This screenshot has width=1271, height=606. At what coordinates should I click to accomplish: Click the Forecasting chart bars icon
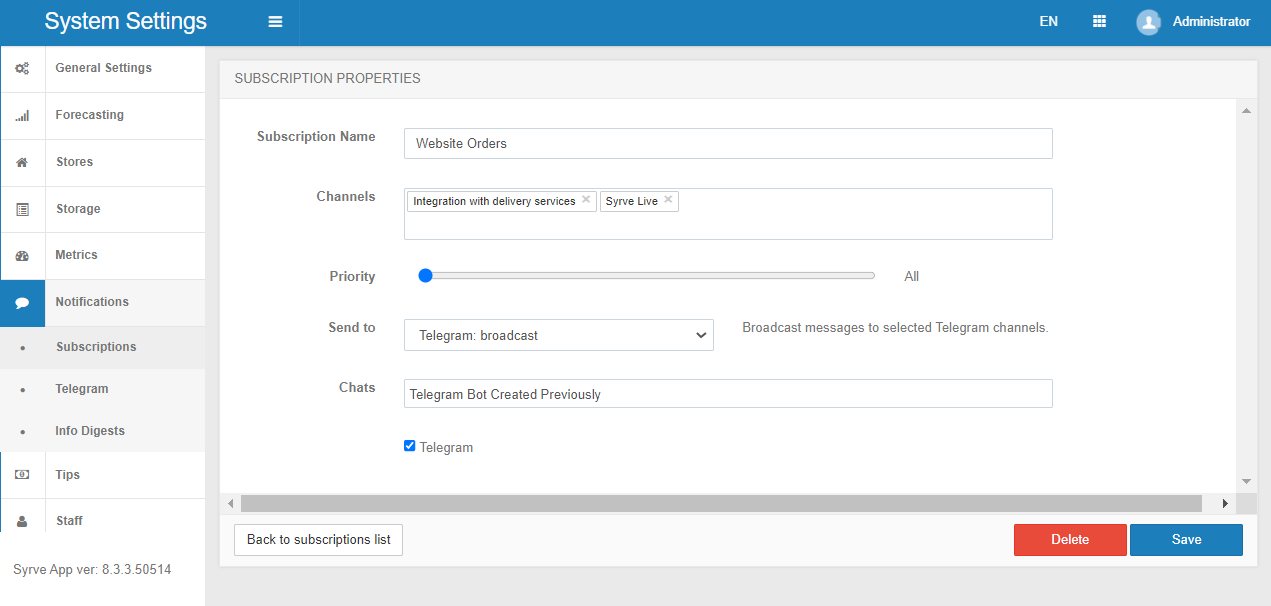click(22, 116)
